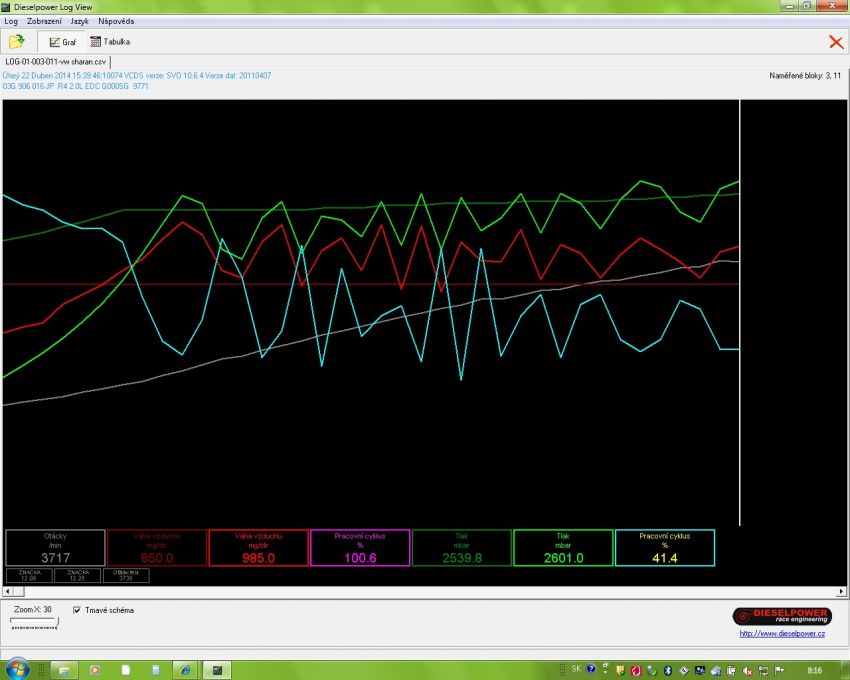The height and width of the screenshot is (680, 850).
Task: Click the Otáčky 3738 info box
Action: point(126,575)
